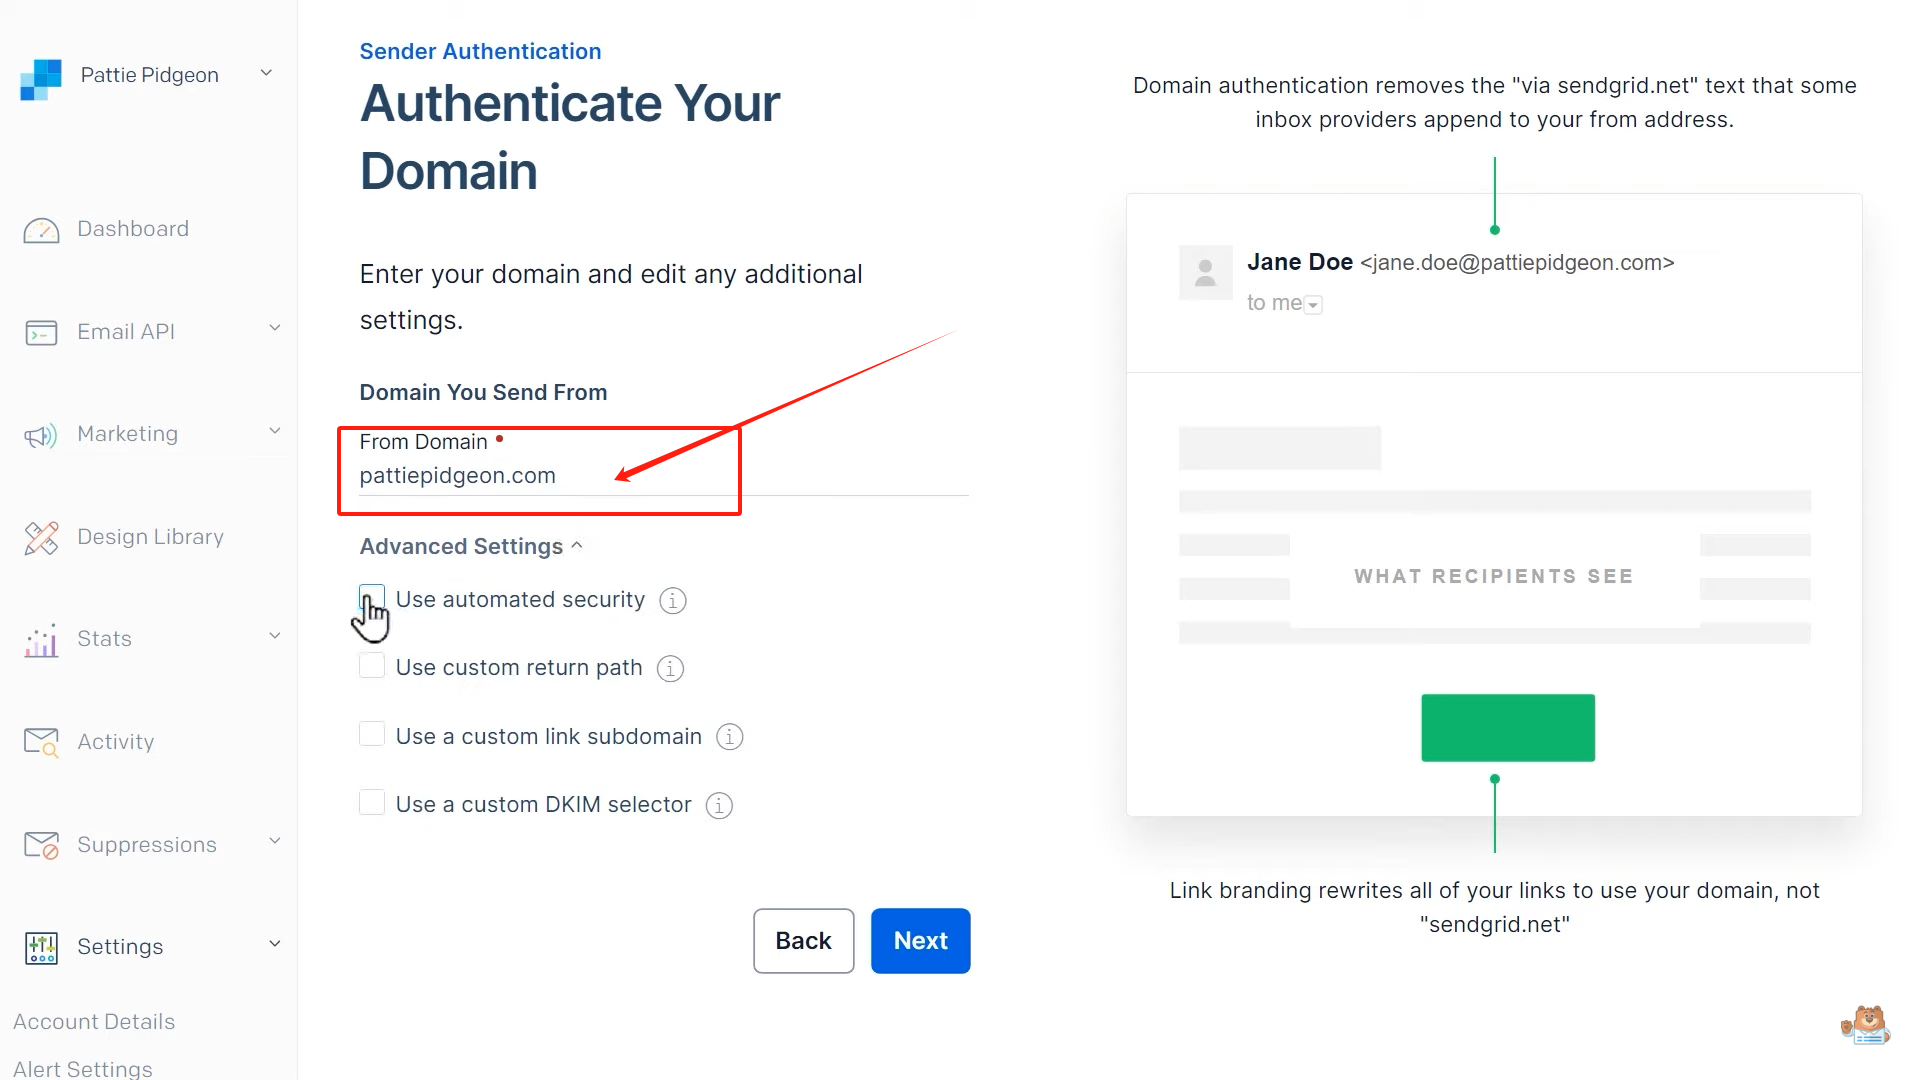The image size is (1920, 1080).
Task: Select the Stats bar chart icon
Action: 39,639
